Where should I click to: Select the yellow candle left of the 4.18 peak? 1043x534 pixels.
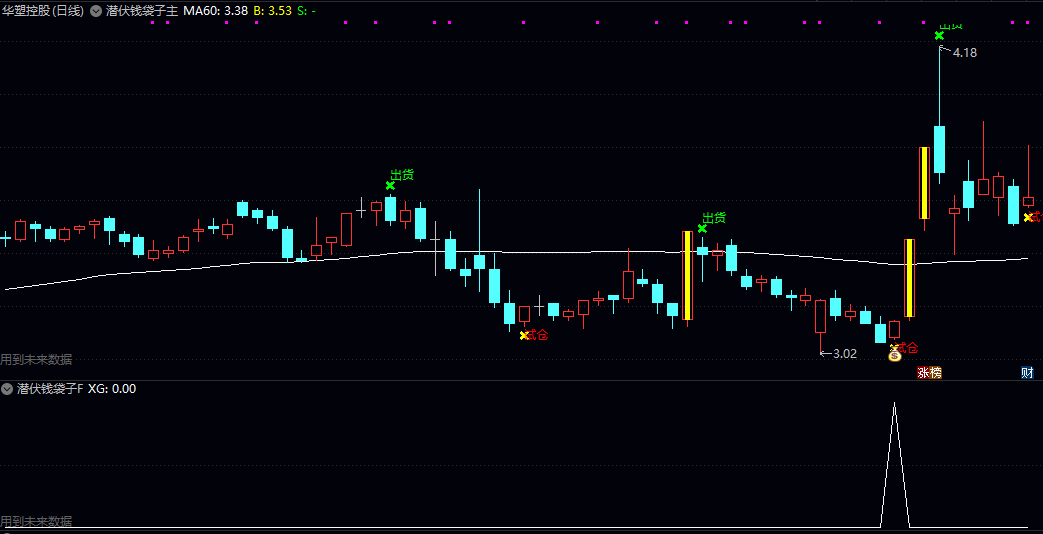pyautogui.click(x=924, y=183)
